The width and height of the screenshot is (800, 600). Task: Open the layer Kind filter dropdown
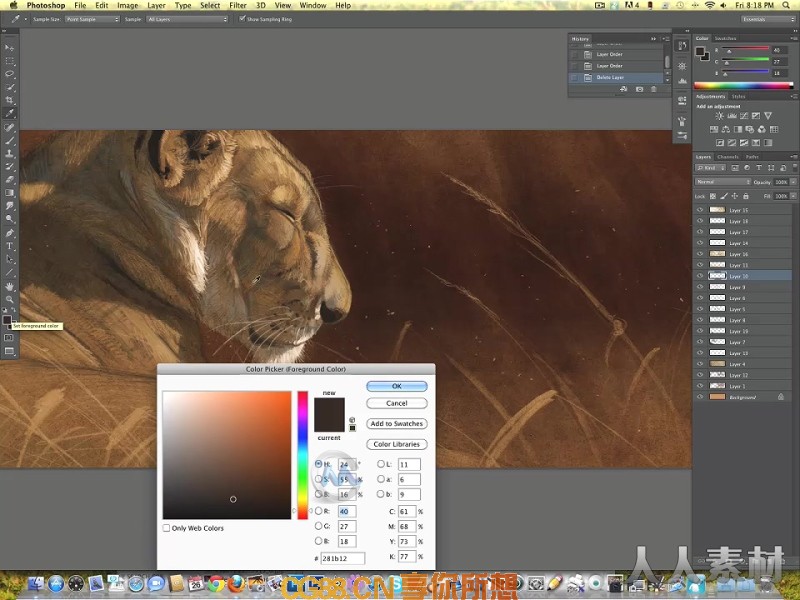[710, 168]
